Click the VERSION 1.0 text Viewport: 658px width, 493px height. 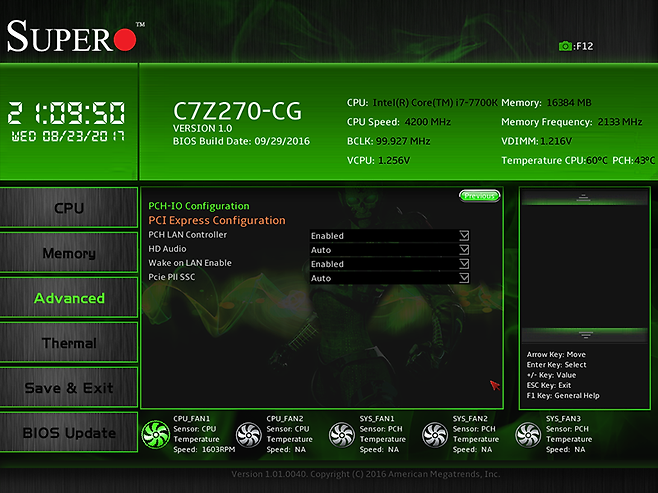point(203,128)
